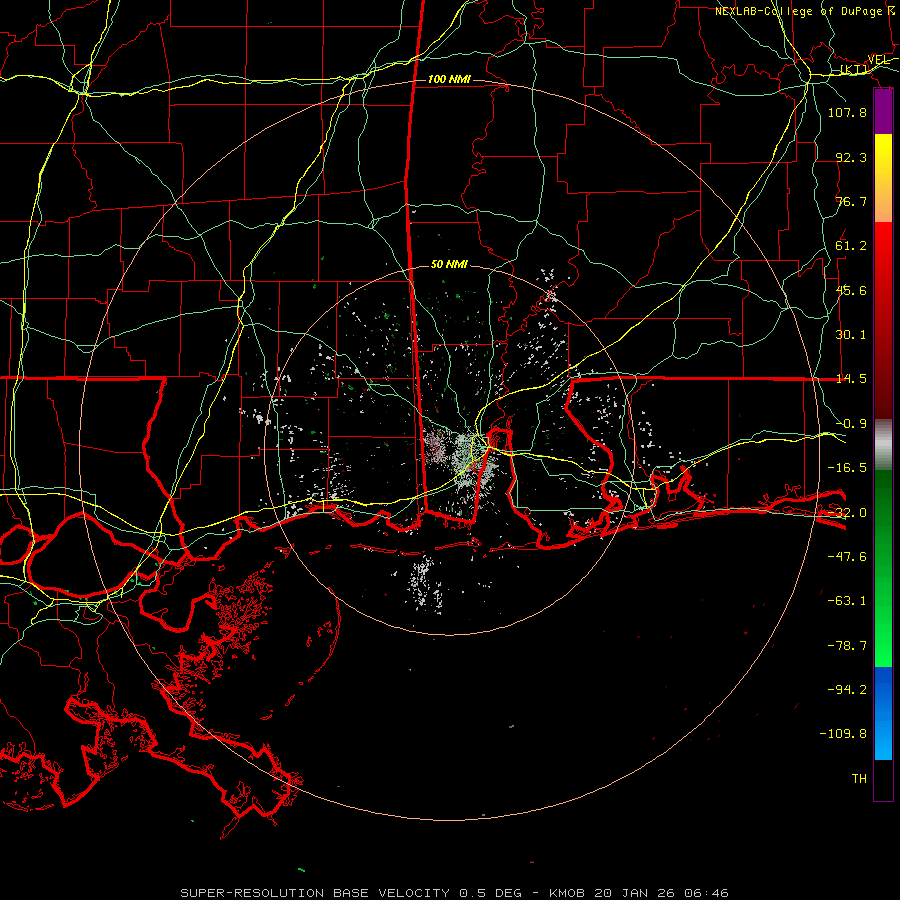
Task: Click the gray near-zero segment of color bar
Action: coord(883,444)
